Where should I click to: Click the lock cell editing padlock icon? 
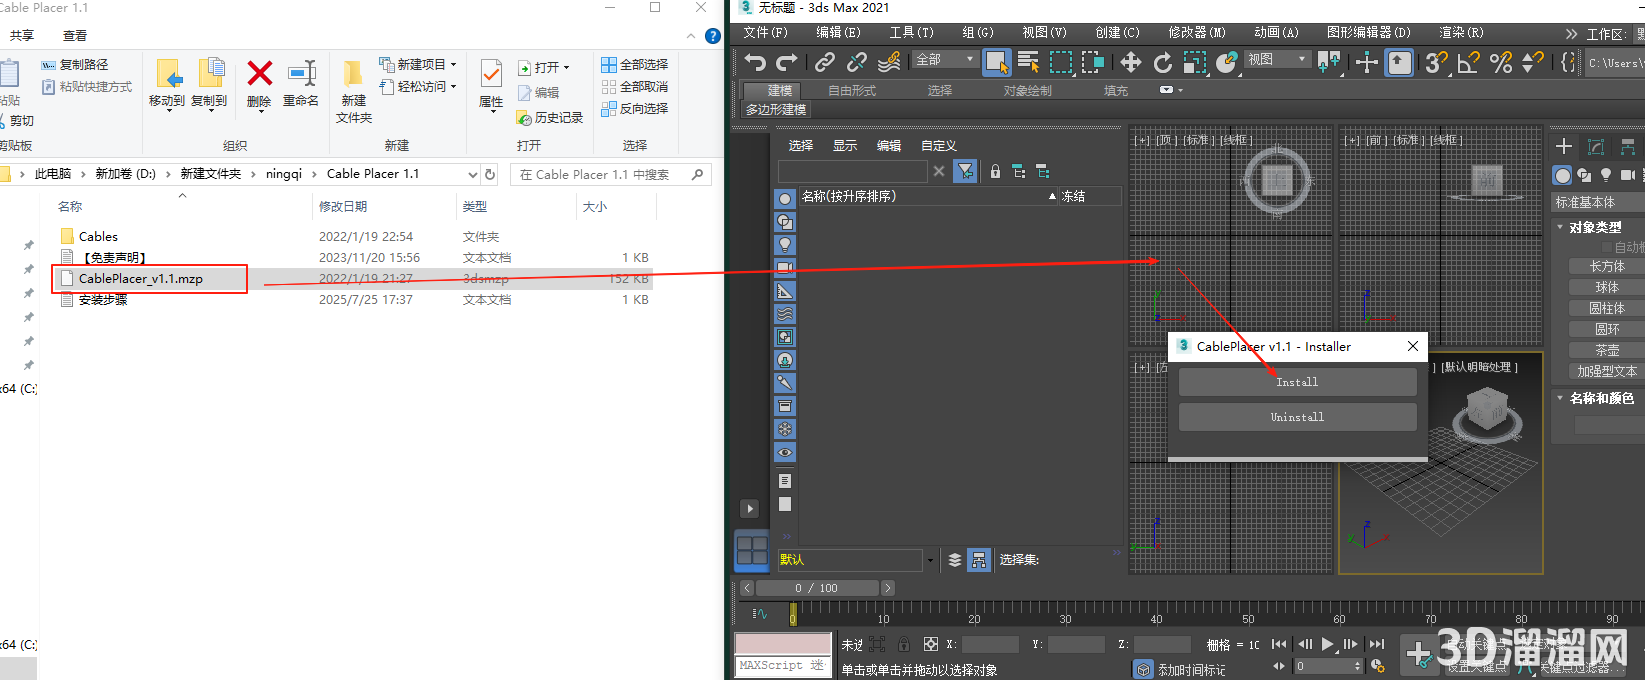[995, 172]
